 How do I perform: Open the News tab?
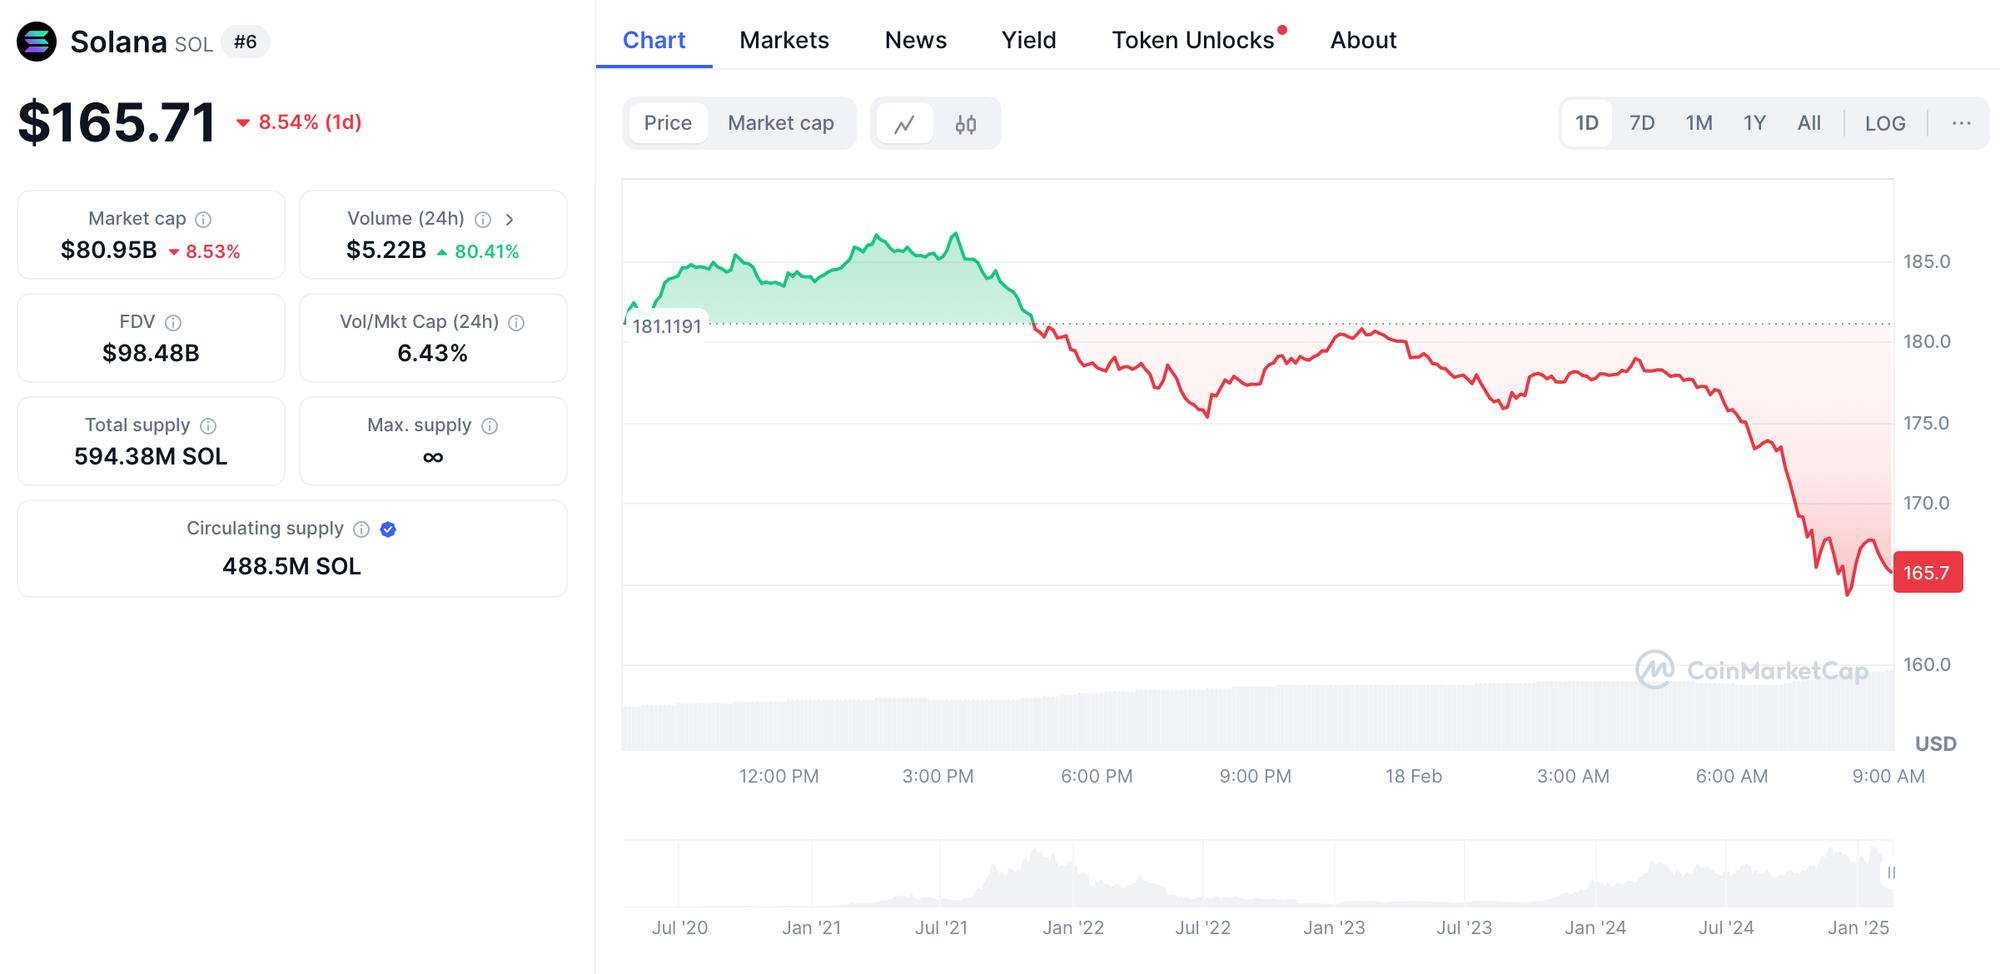click(916, 40)
